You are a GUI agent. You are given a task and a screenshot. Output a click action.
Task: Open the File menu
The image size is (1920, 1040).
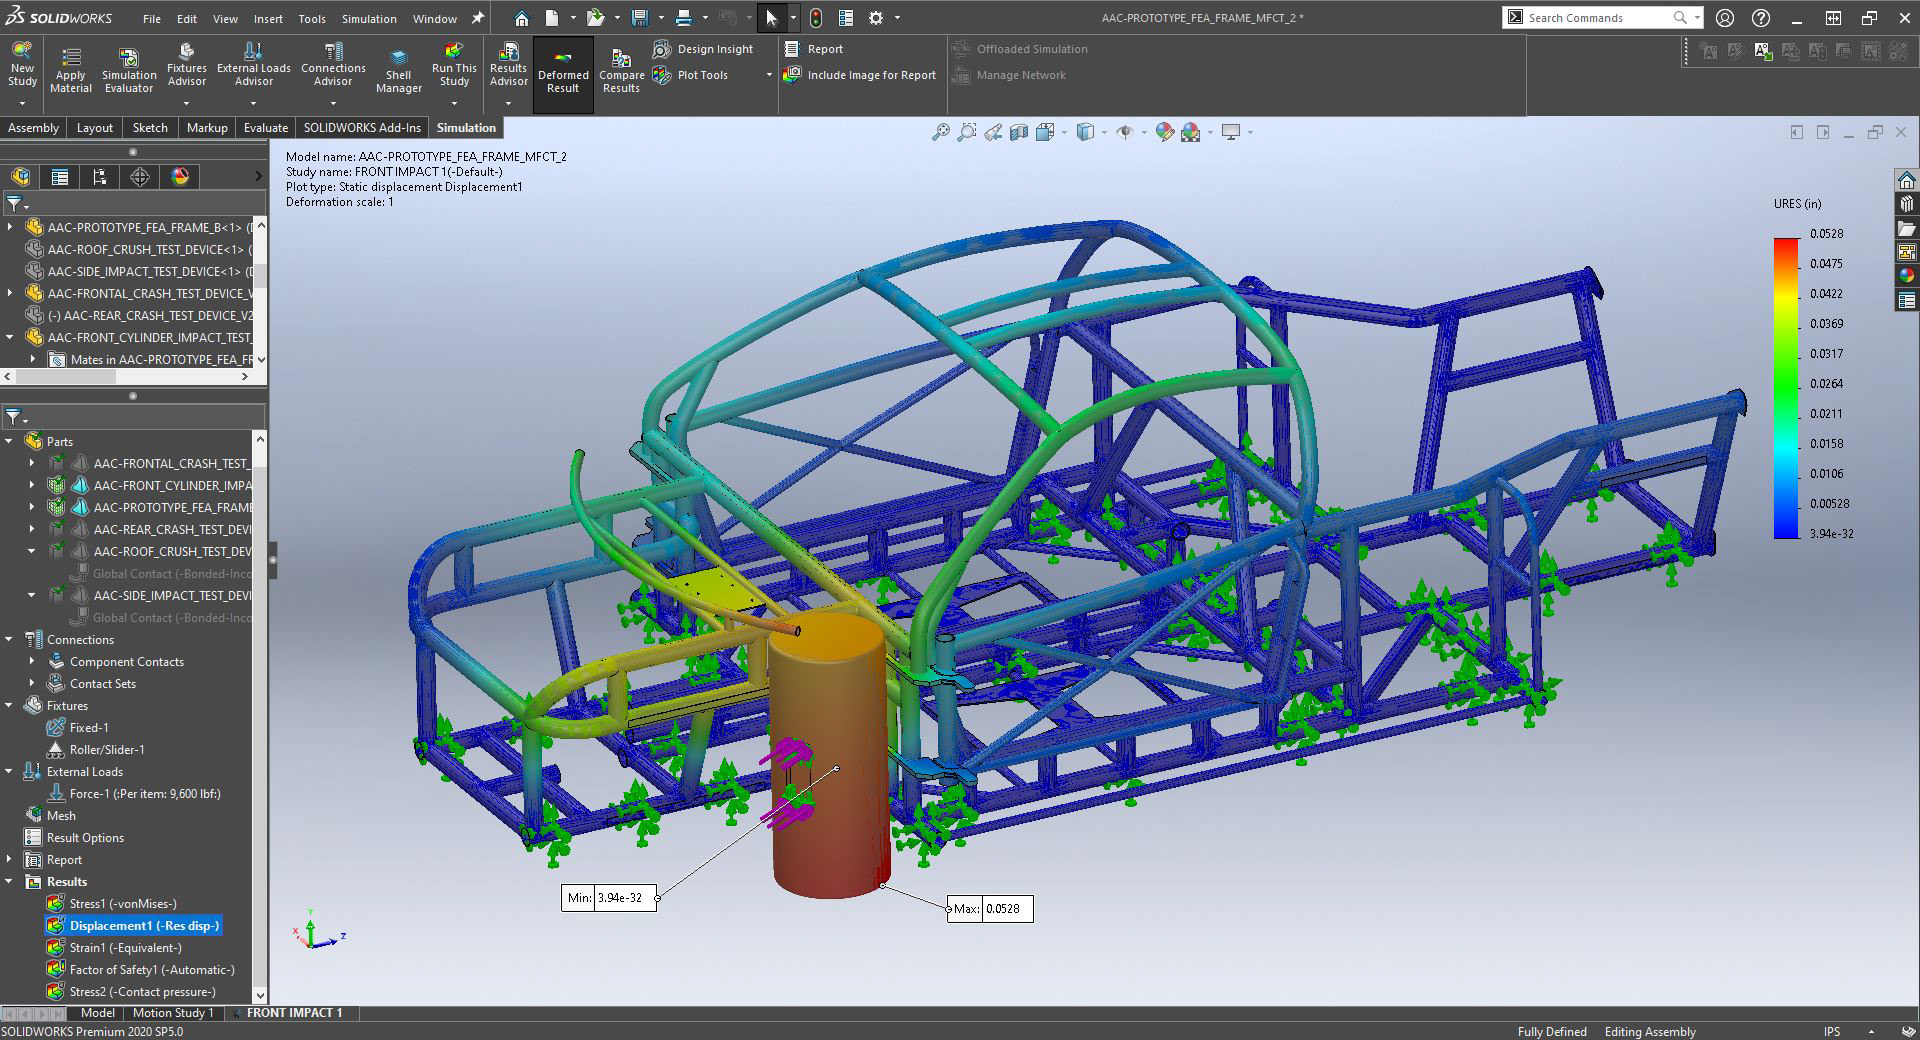pyautogui.click(x=152, y=18)
